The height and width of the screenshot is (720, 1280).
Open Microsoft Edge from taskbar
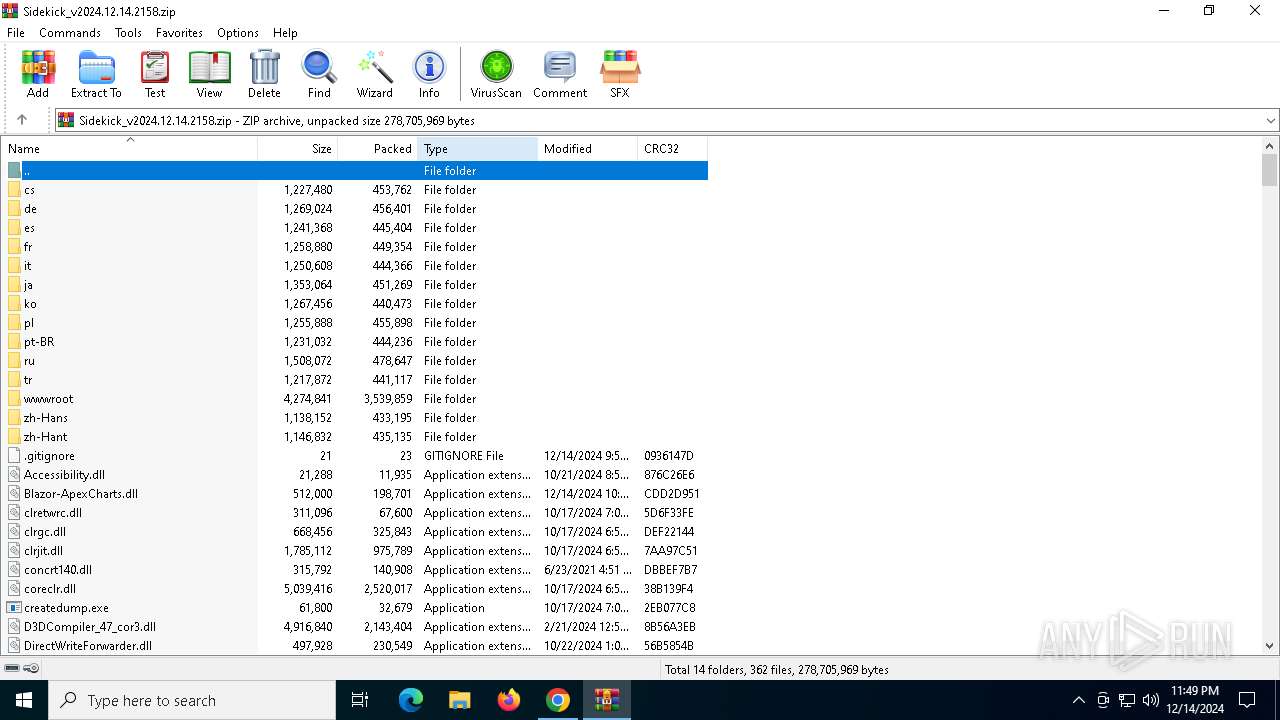[411, 700]
